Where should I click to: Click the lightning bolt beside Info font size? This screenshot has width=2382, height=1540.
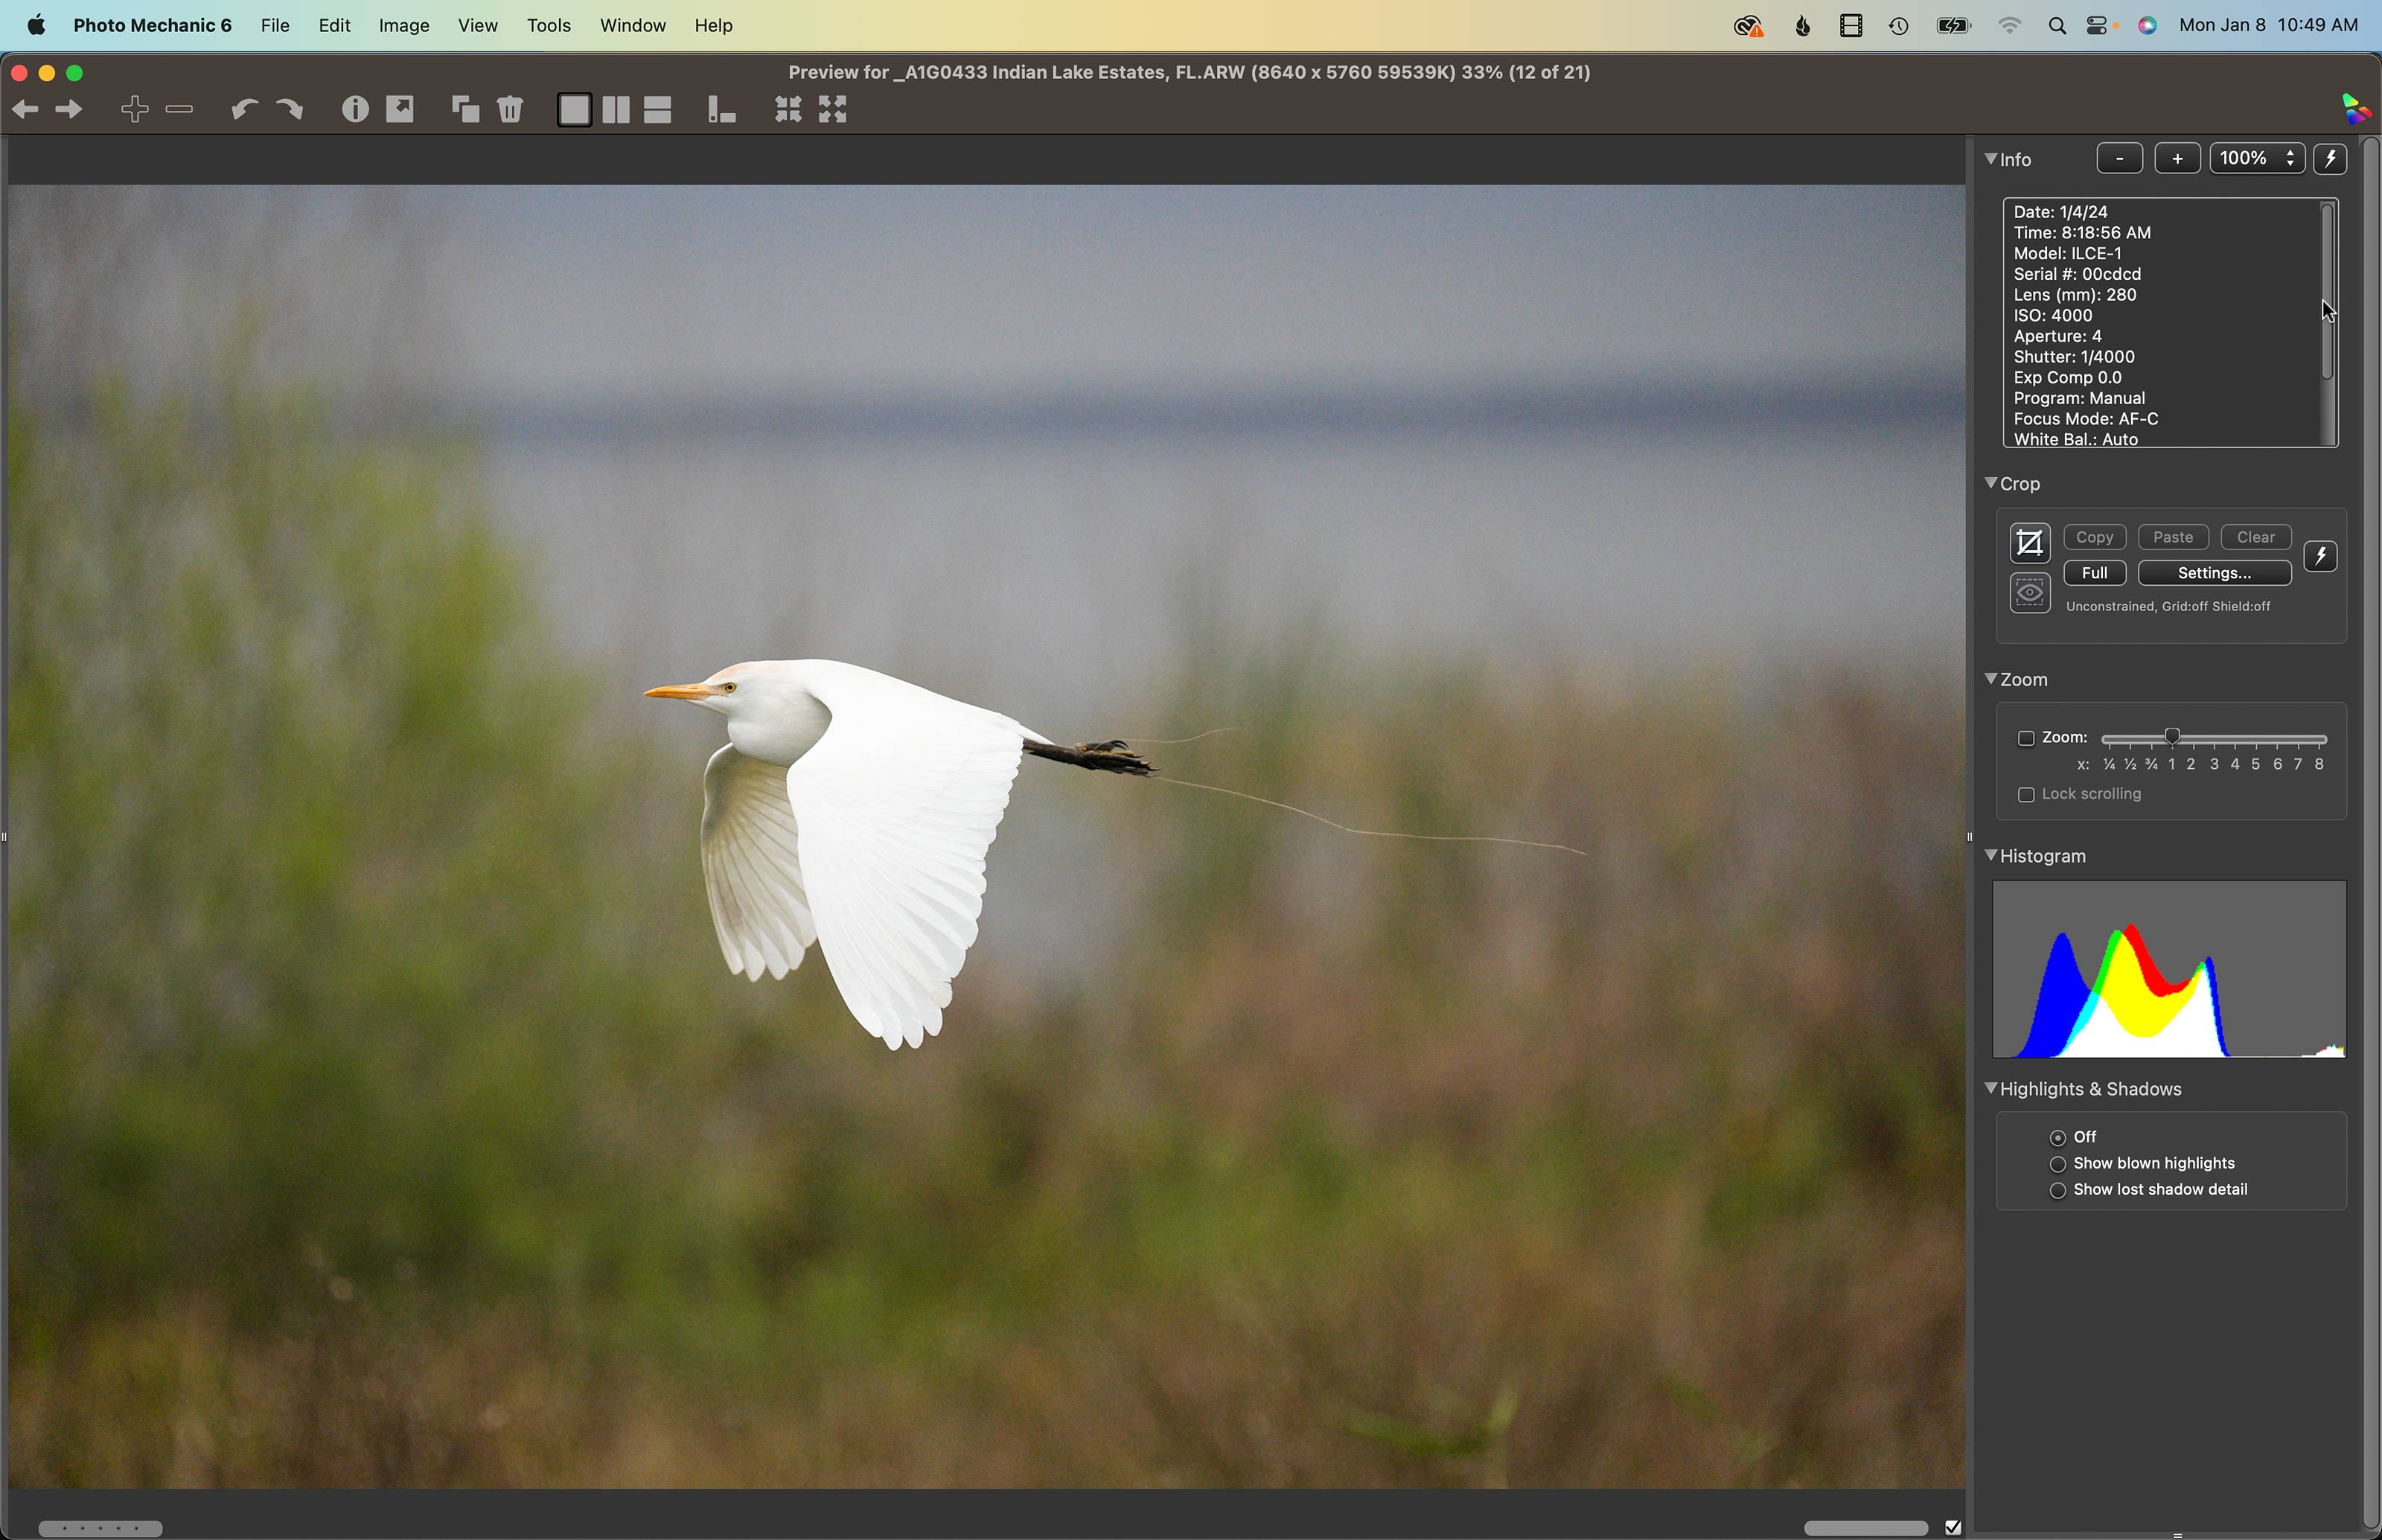pyautogui.click(x=2331, y=159)
